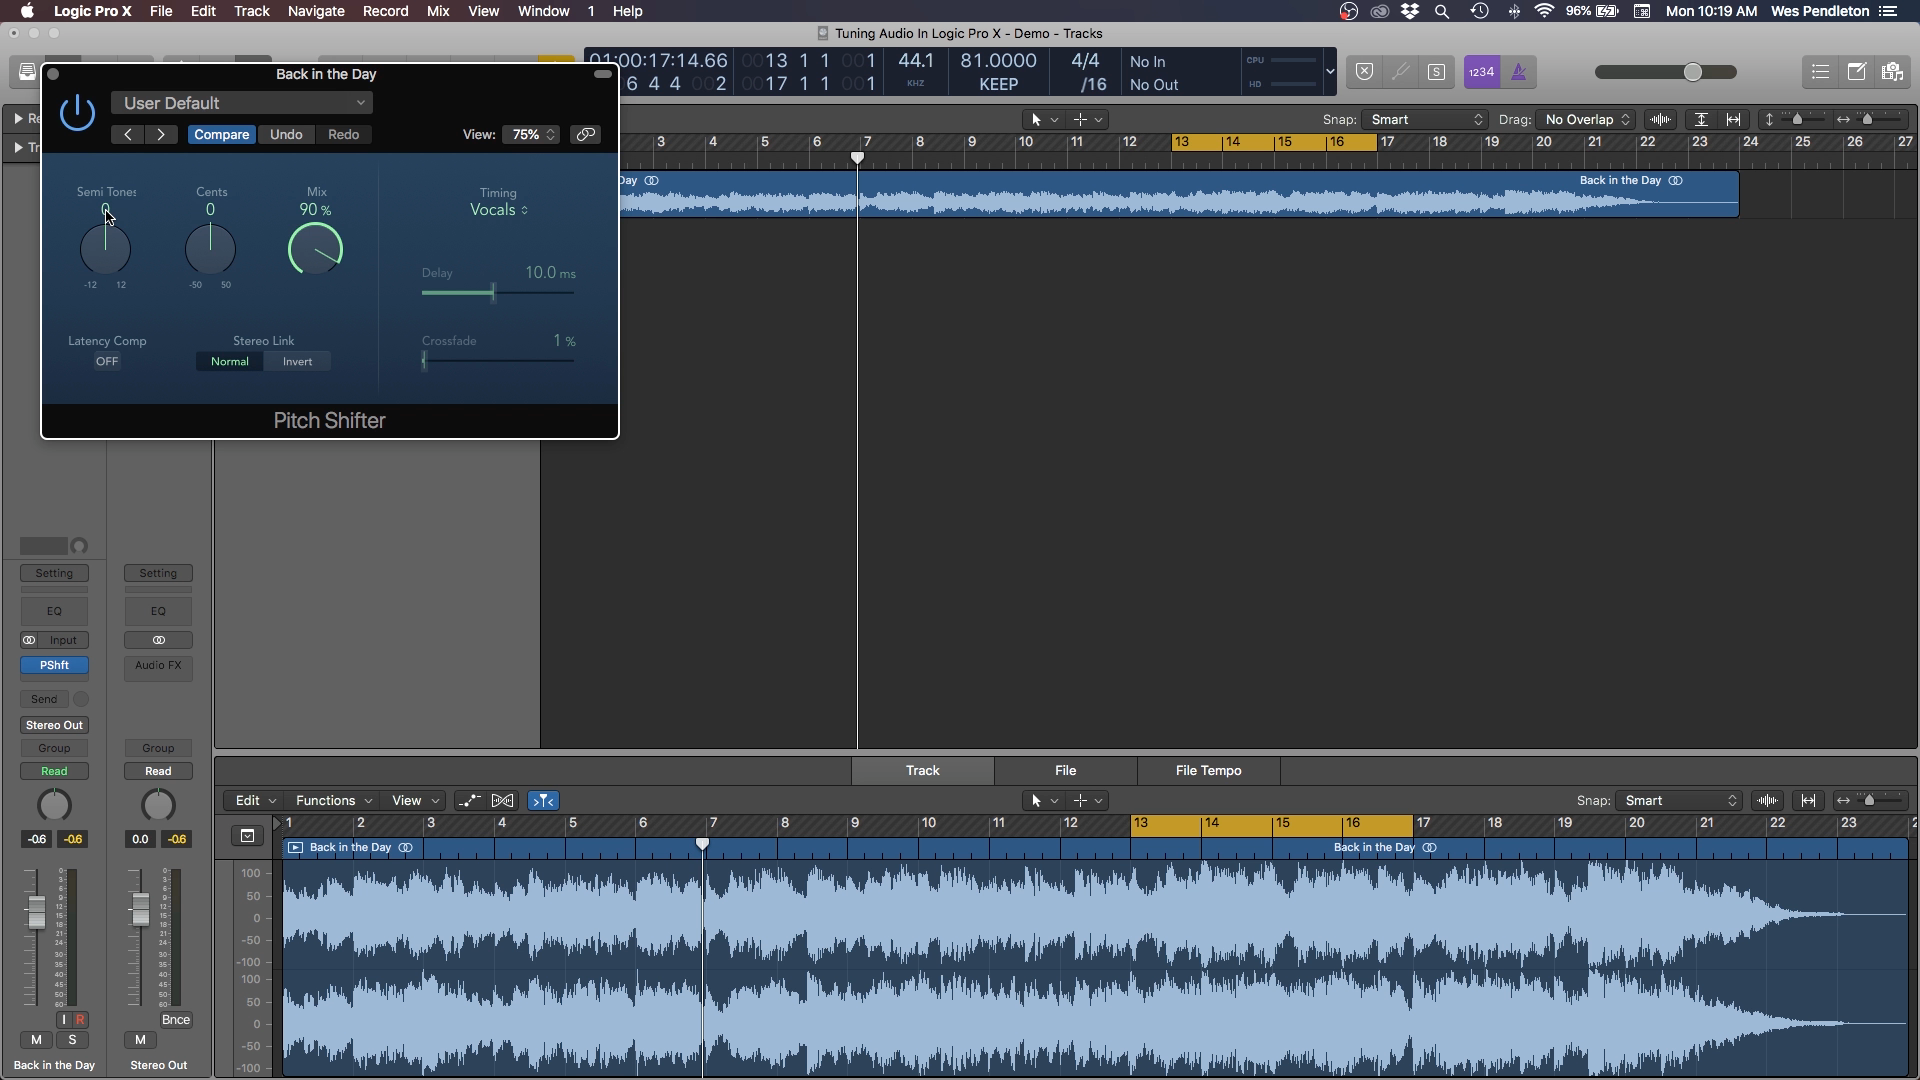Toggle the Pitch Shifter power button
Screen dimensions: 1920x1080
(78, 113)
